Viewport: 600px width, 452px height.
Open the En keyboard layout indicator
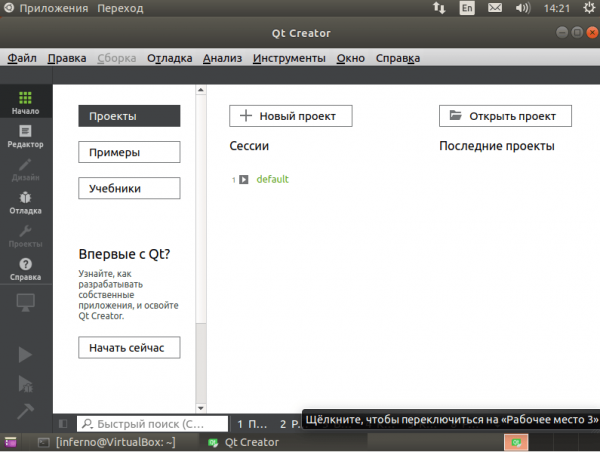[x=467, y=8]
